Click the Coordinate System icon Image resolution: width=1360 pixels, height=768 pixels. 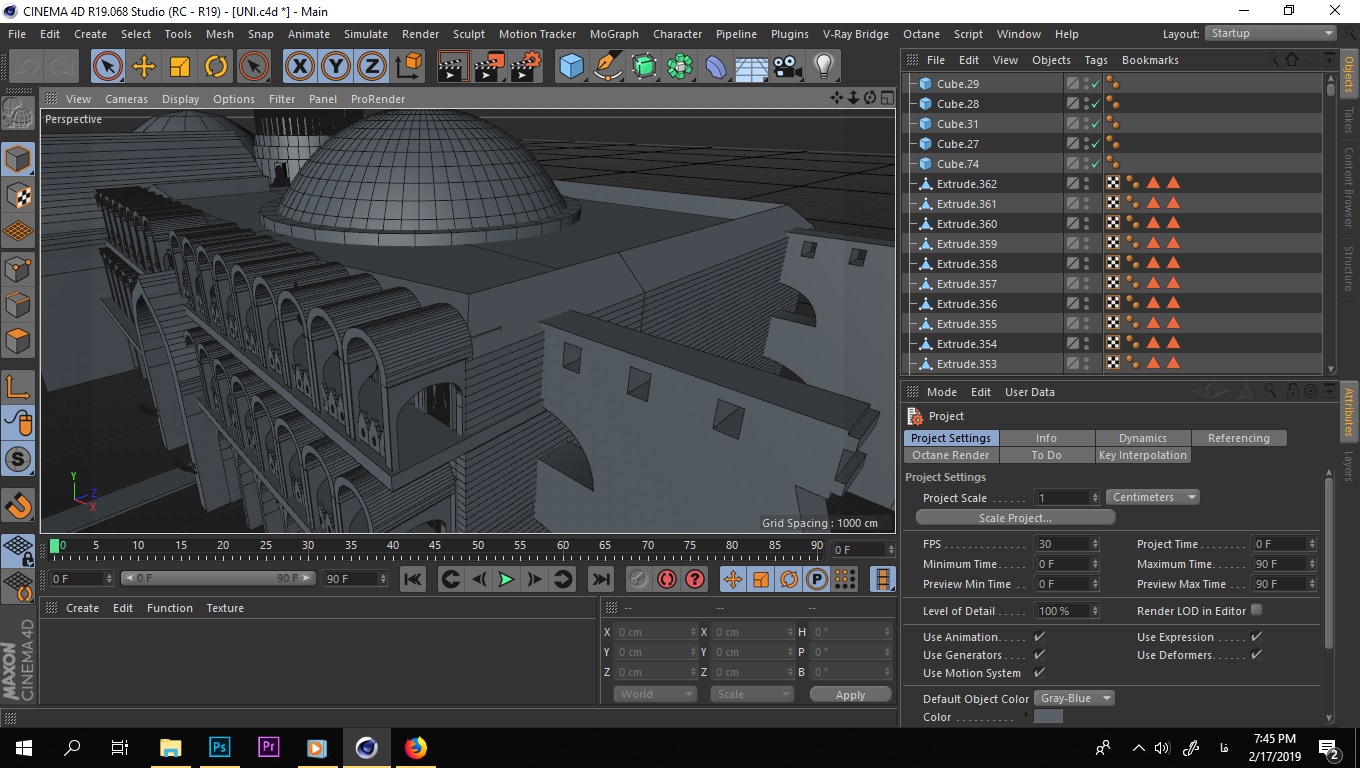point(408,67)
